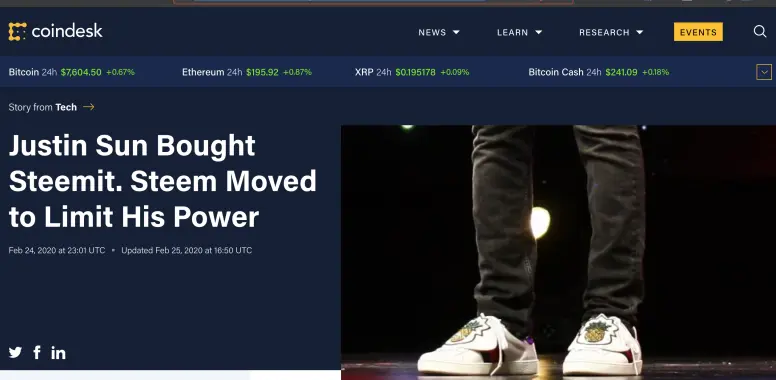Screen dimensions: 776x380
Task: Follow the arrow next to Tech
Action: click(x=89, y=107)
